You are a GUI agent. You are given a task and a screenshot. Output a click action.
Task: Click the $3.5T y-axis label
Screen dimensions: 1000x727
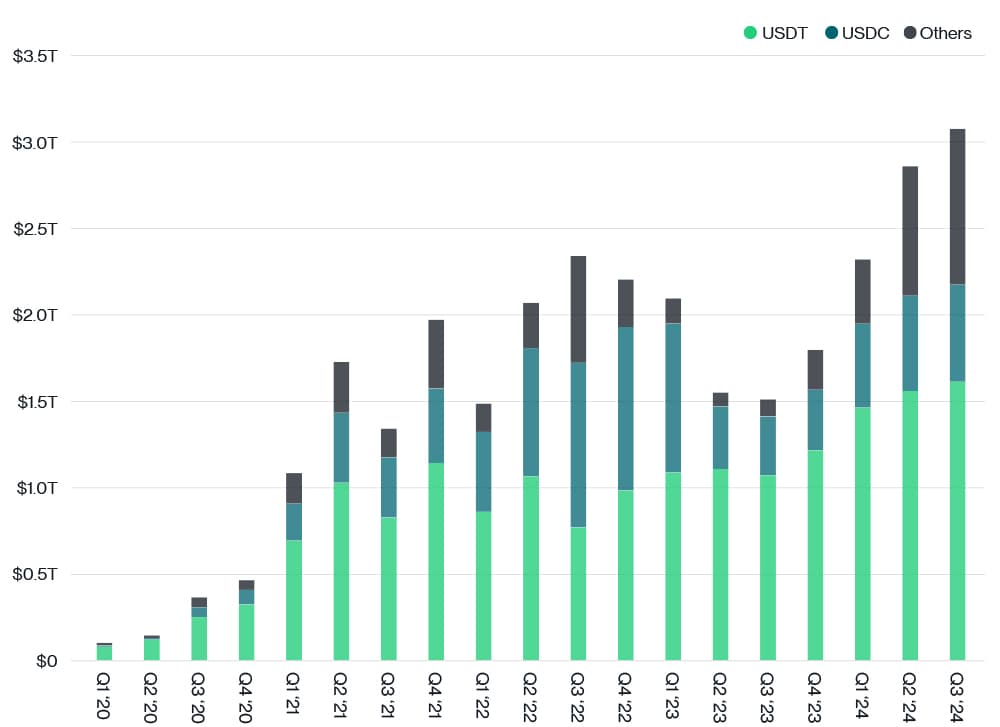(x=35, y=56)
